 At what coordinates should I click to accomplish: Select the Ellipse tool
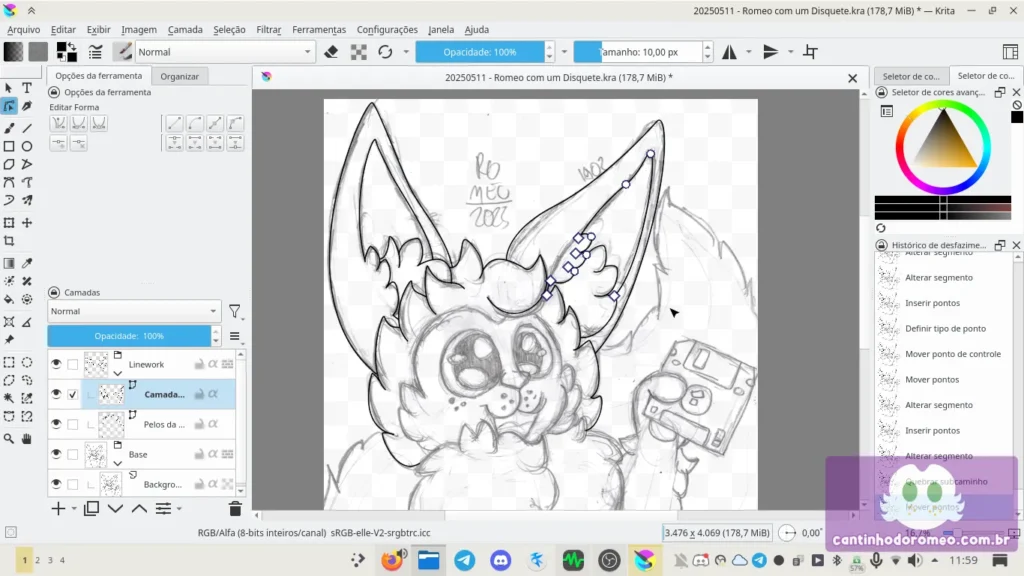point(27,146)
